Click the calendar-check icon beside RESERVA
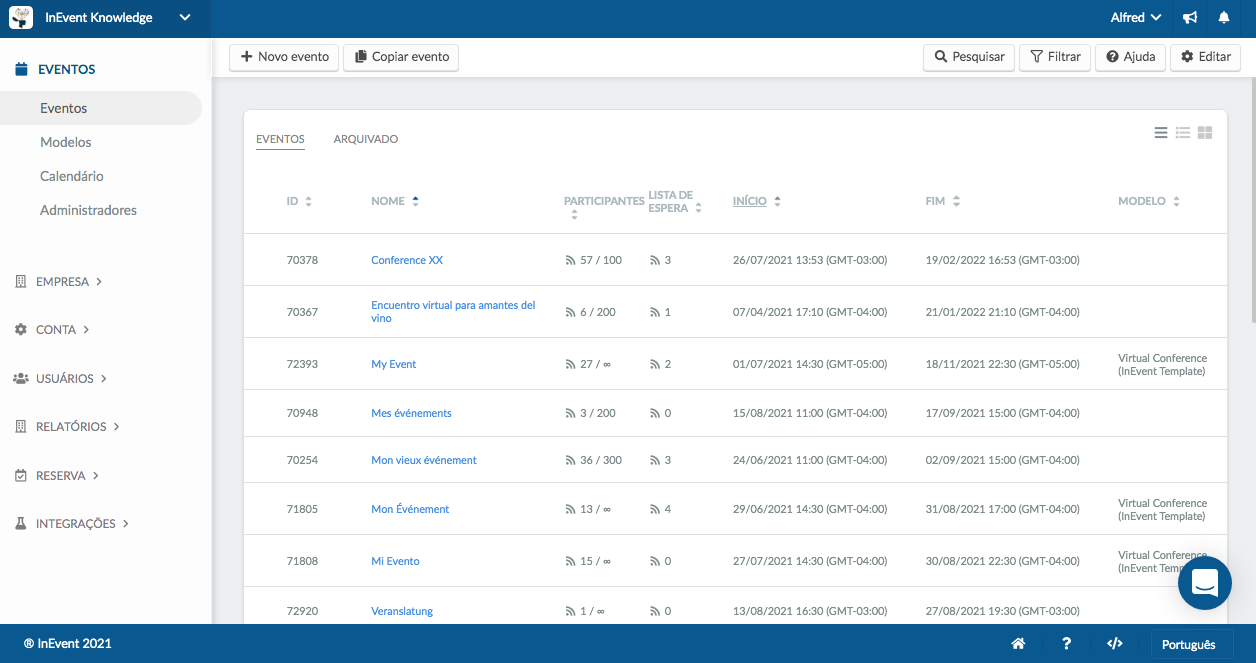The width and height of the screenshot is (1256, 663). [21, 476]
